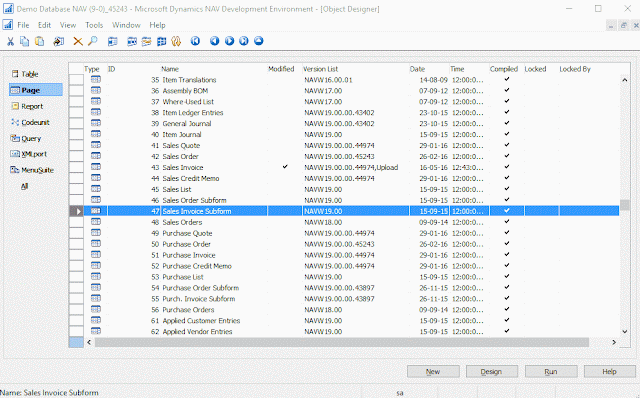Image resolution: width=640 pixels, height=398 pixels.
Task: Click the horizontal scrollbar right arrow
Action: 614,342
